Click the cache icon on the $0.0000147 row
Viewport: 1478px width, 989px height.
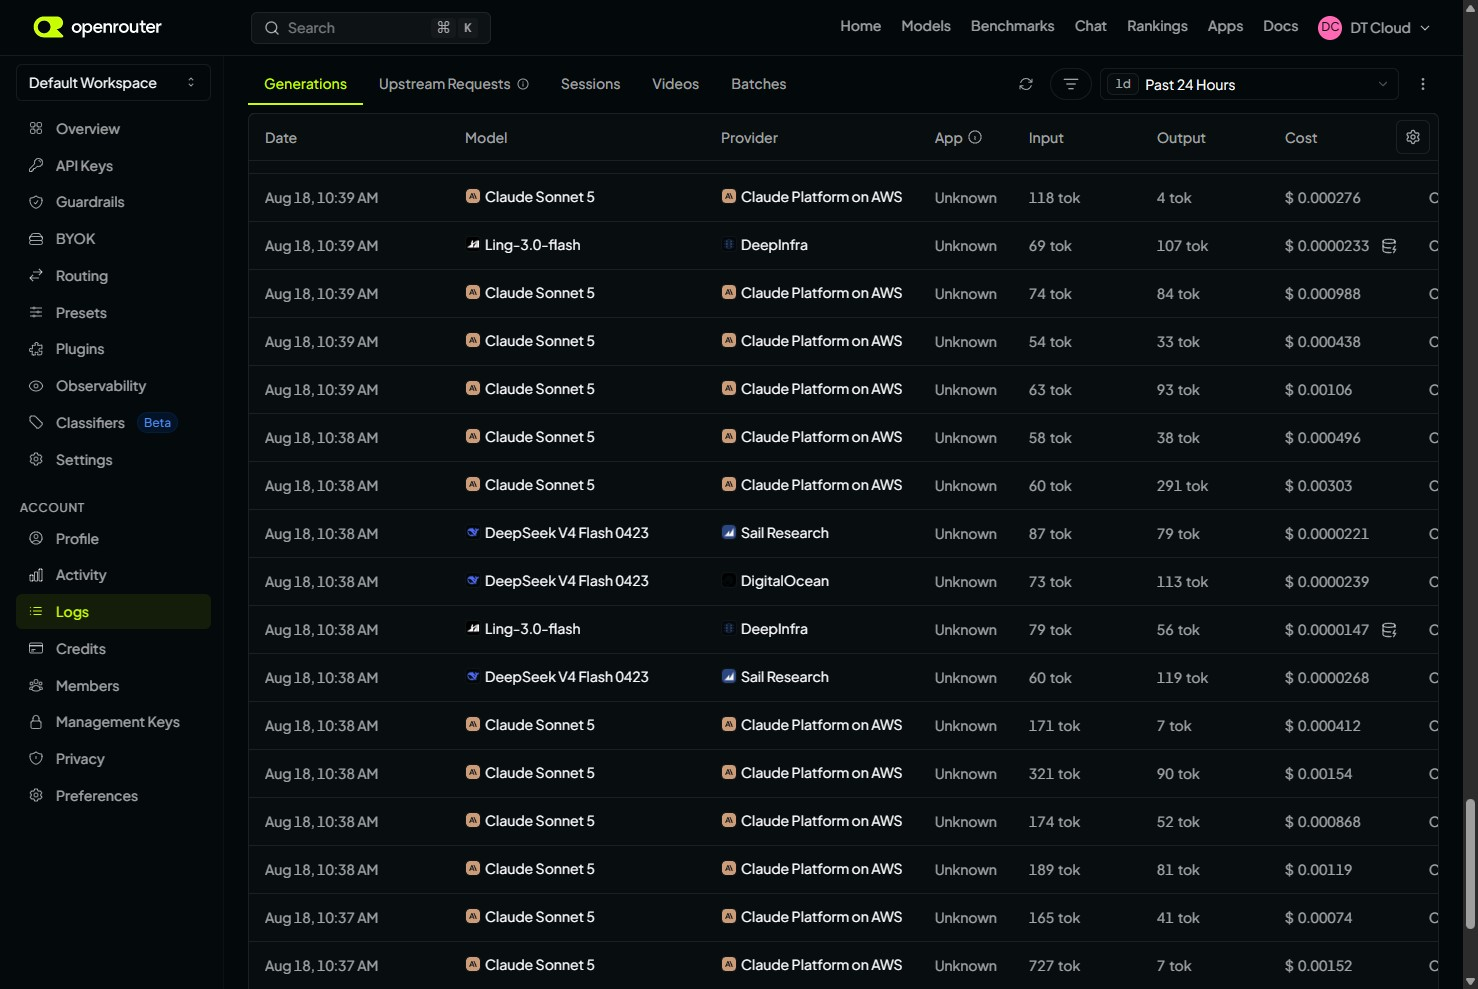(1389, 630)
